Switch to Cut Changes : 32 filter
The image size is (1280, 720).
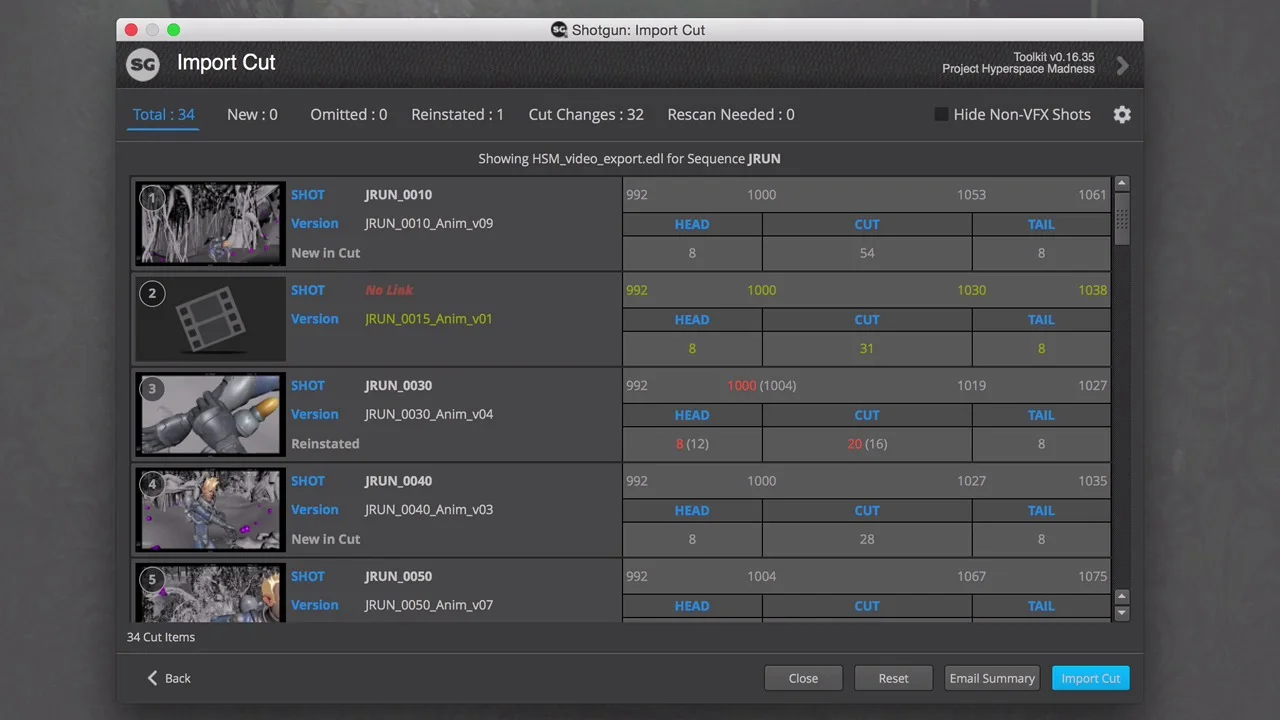586,115
